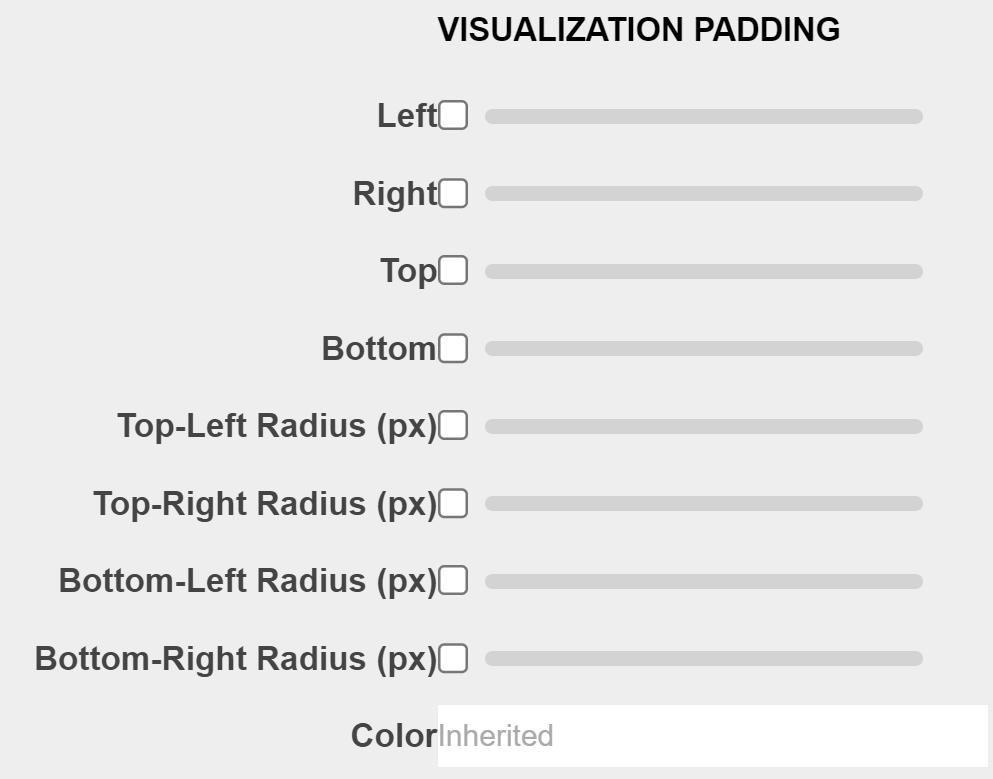Click the Visualization Padding heading
This screenshot has width=993, height=779.
638,30
